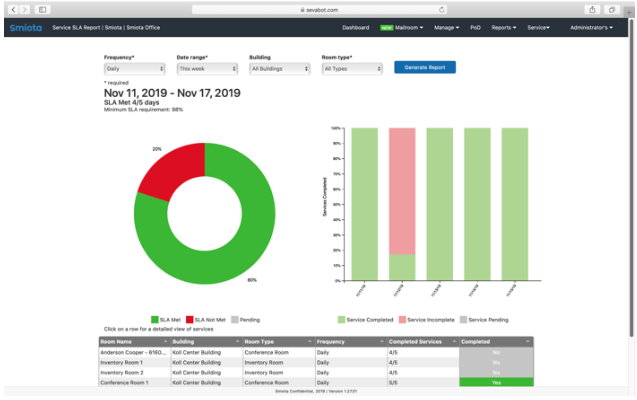
Task: Click the Generate Report button
Action: [x=425, y=67]
